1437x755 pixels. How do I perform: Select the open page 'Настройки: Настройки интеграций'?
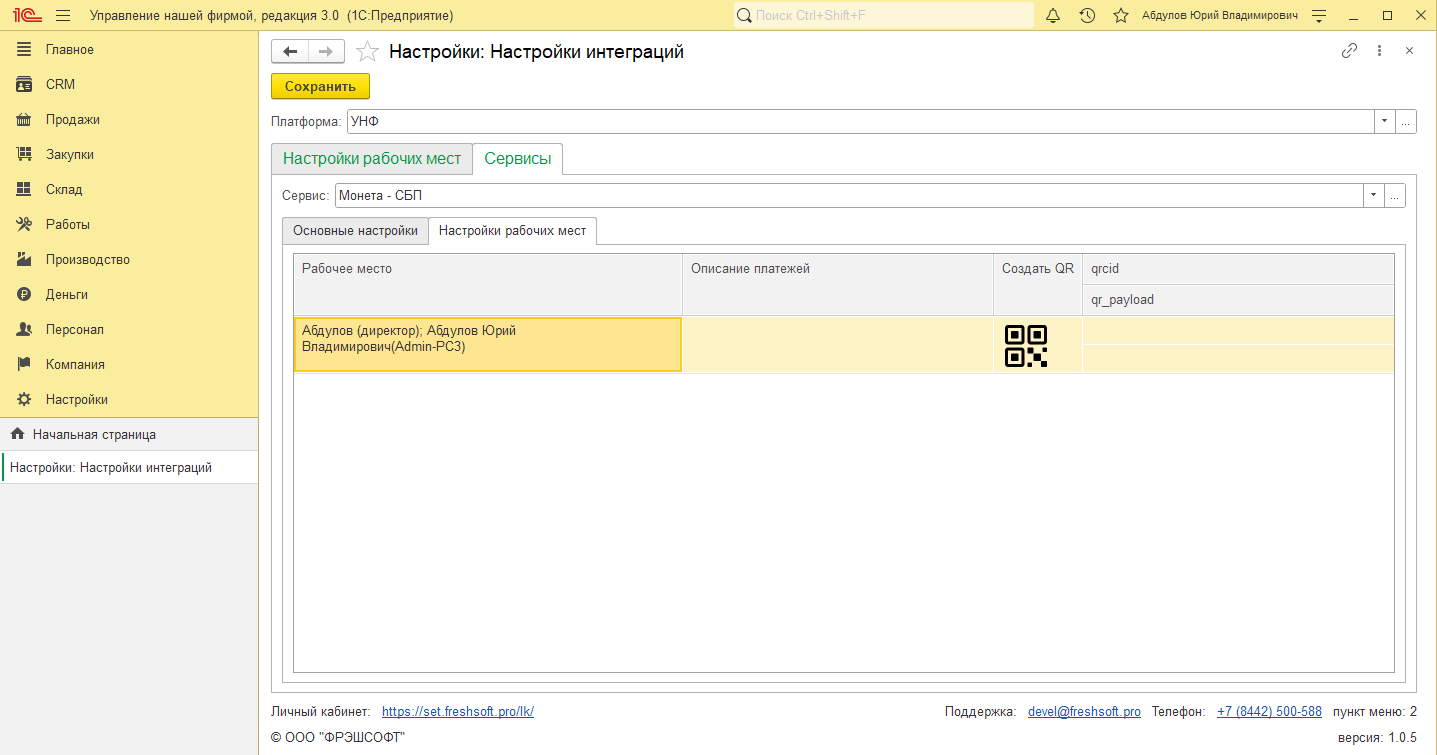click(129, 468)
